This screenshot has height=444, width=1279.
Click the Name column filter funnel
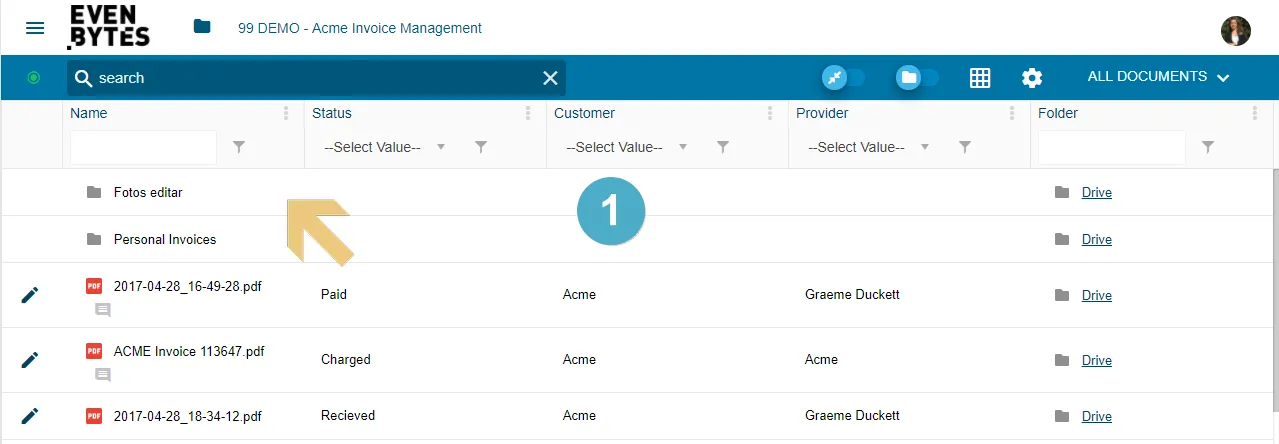239,147
